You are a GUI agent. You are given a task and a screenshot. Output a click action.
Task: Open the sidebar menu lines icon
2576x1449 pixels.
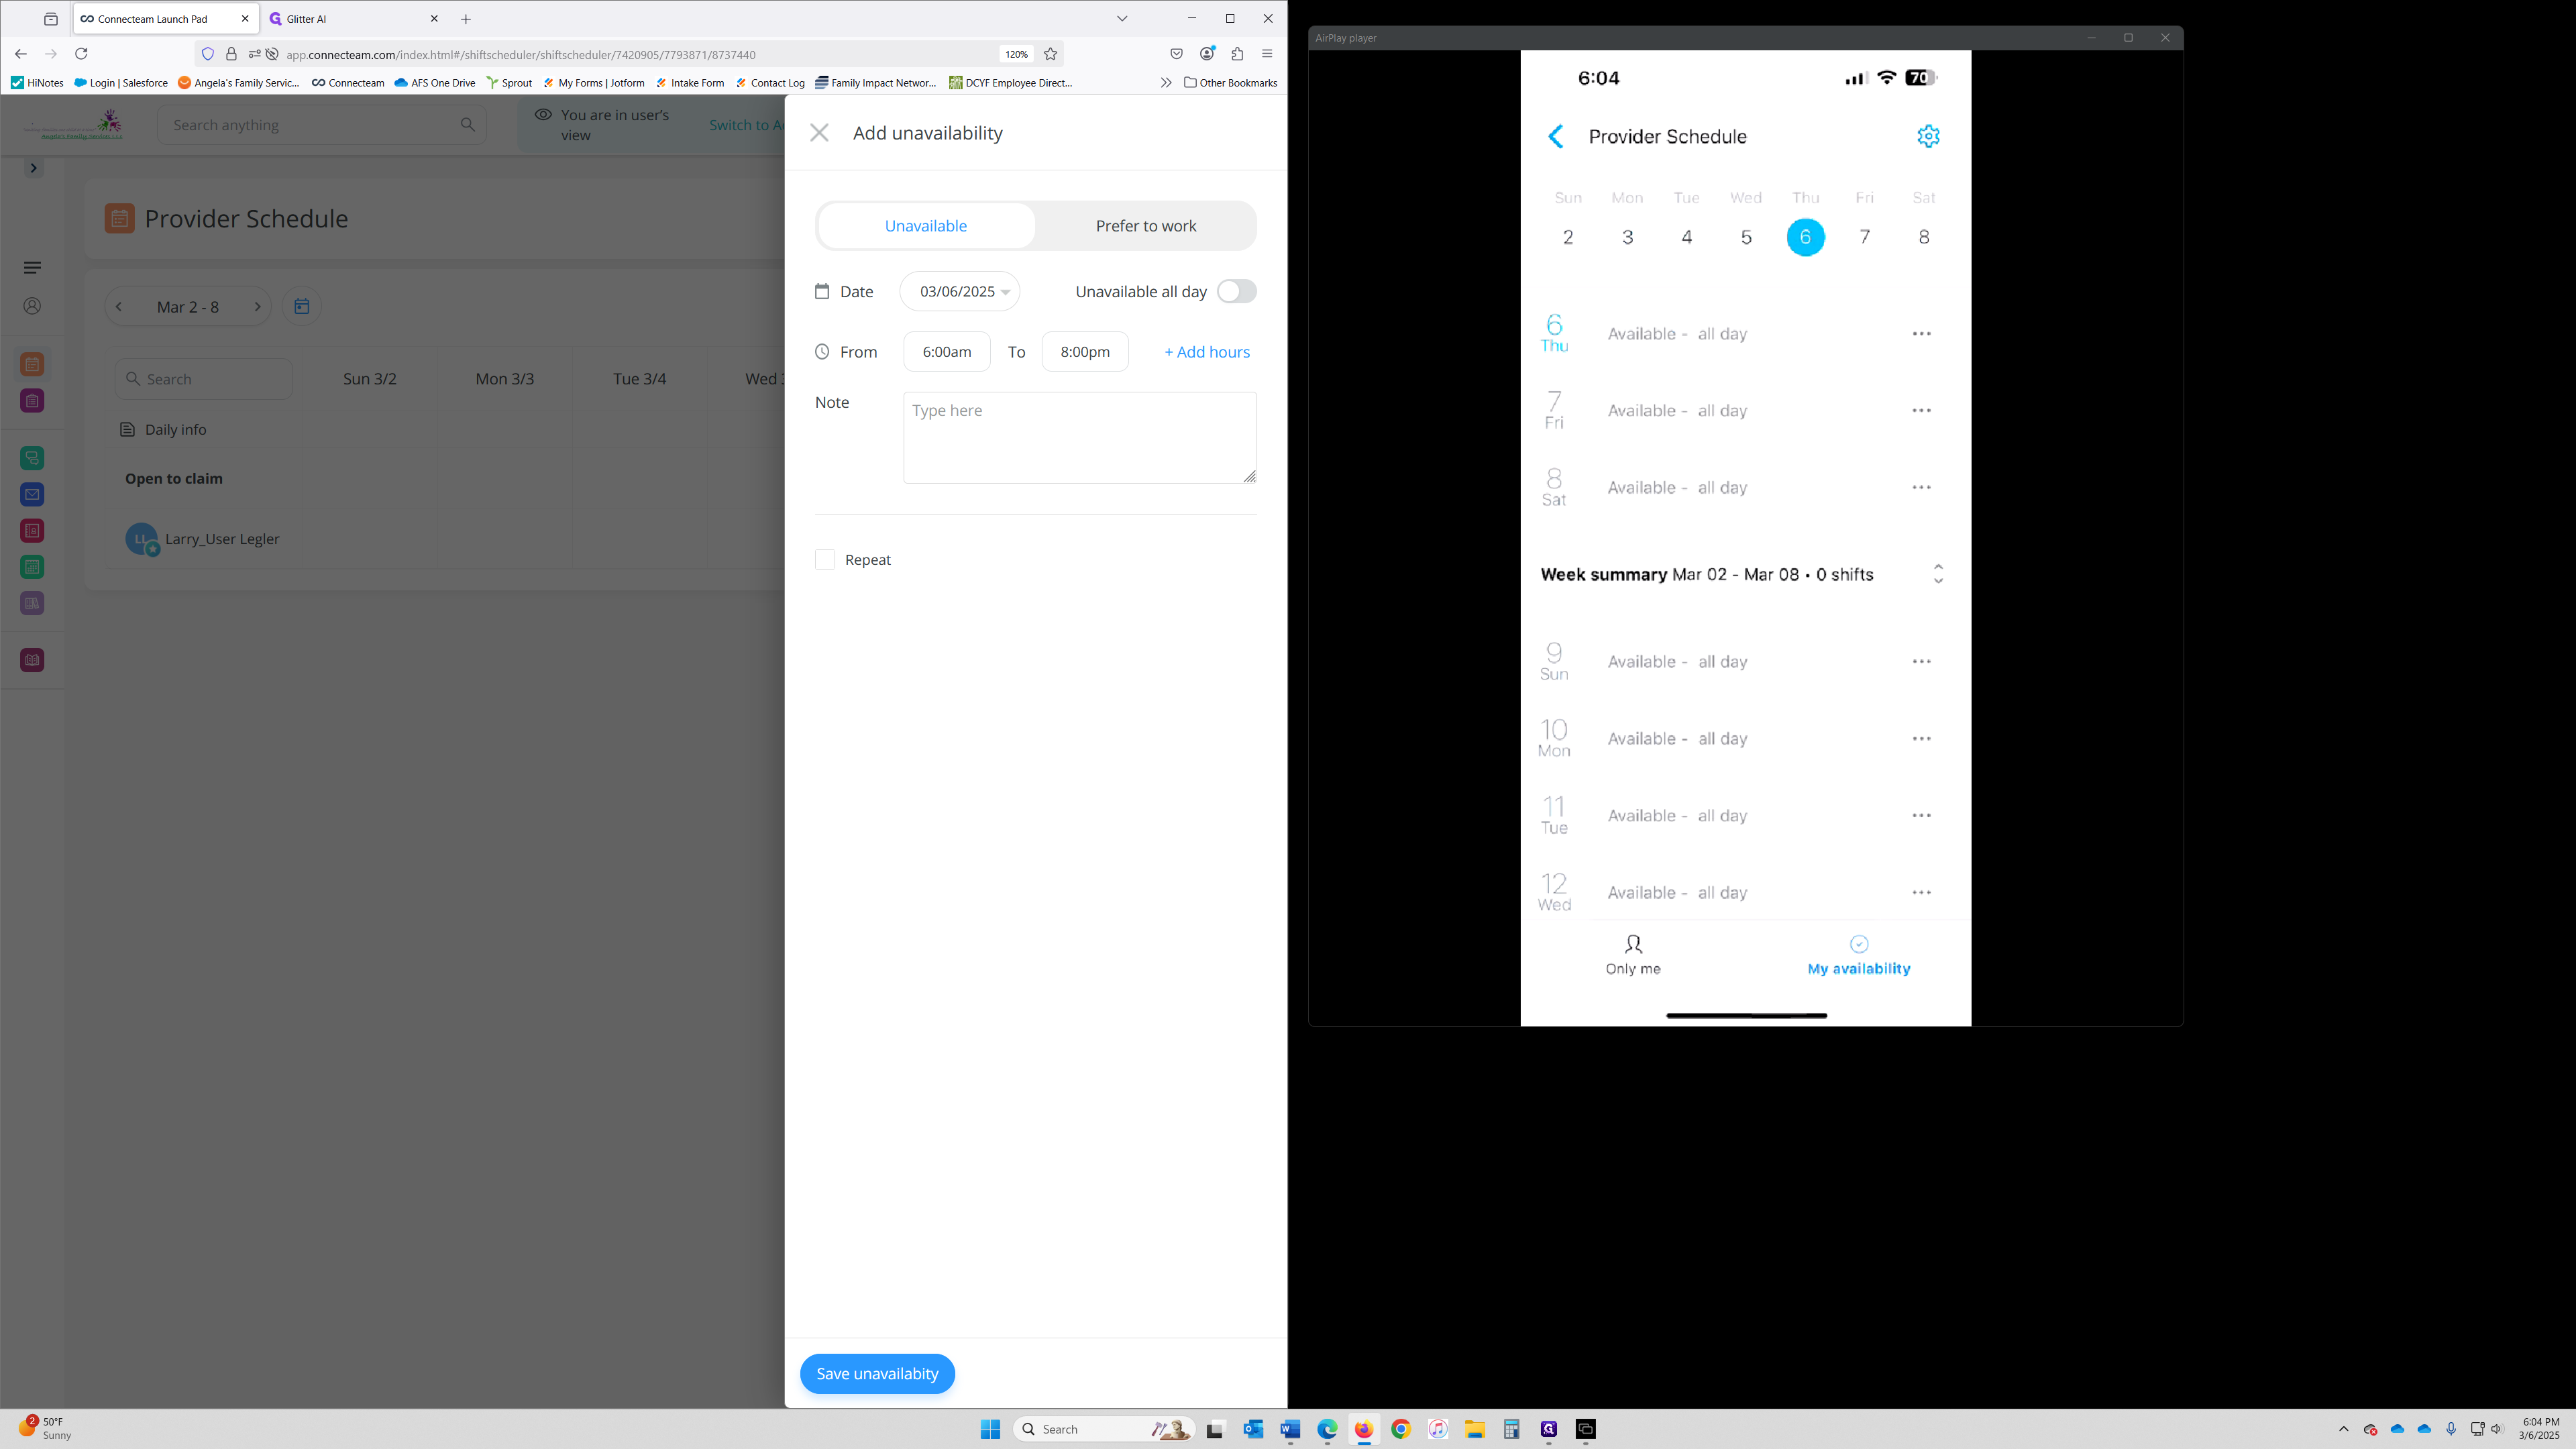(x=32, y=268)
